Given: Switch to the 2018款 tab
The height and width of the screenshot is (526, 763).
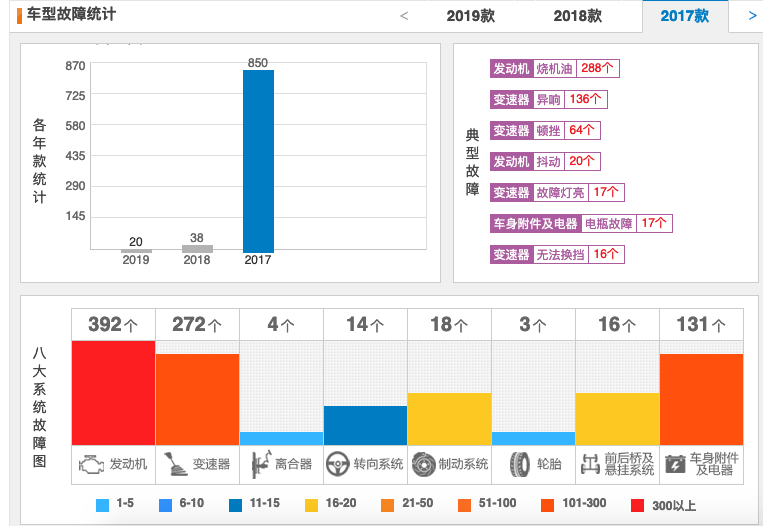Looking at the screenshot, I should (578, 16).
